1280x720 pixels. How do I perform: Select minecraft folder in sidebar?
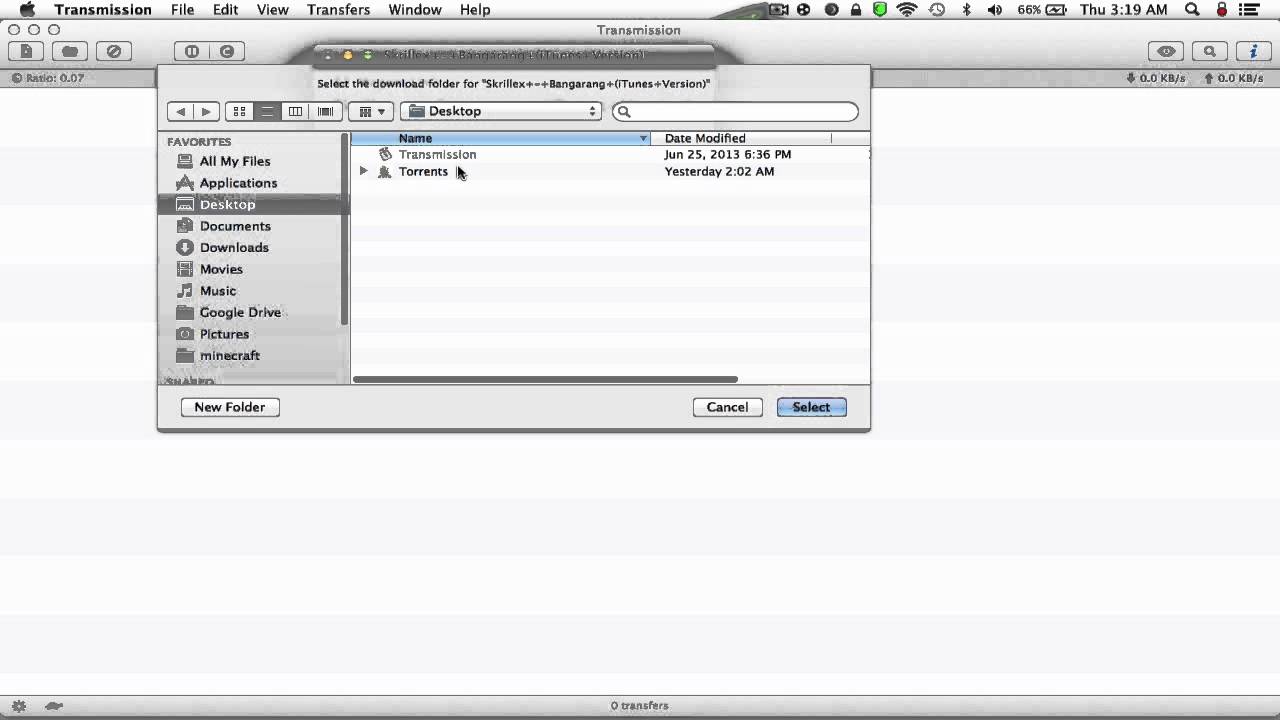[229, 356]
